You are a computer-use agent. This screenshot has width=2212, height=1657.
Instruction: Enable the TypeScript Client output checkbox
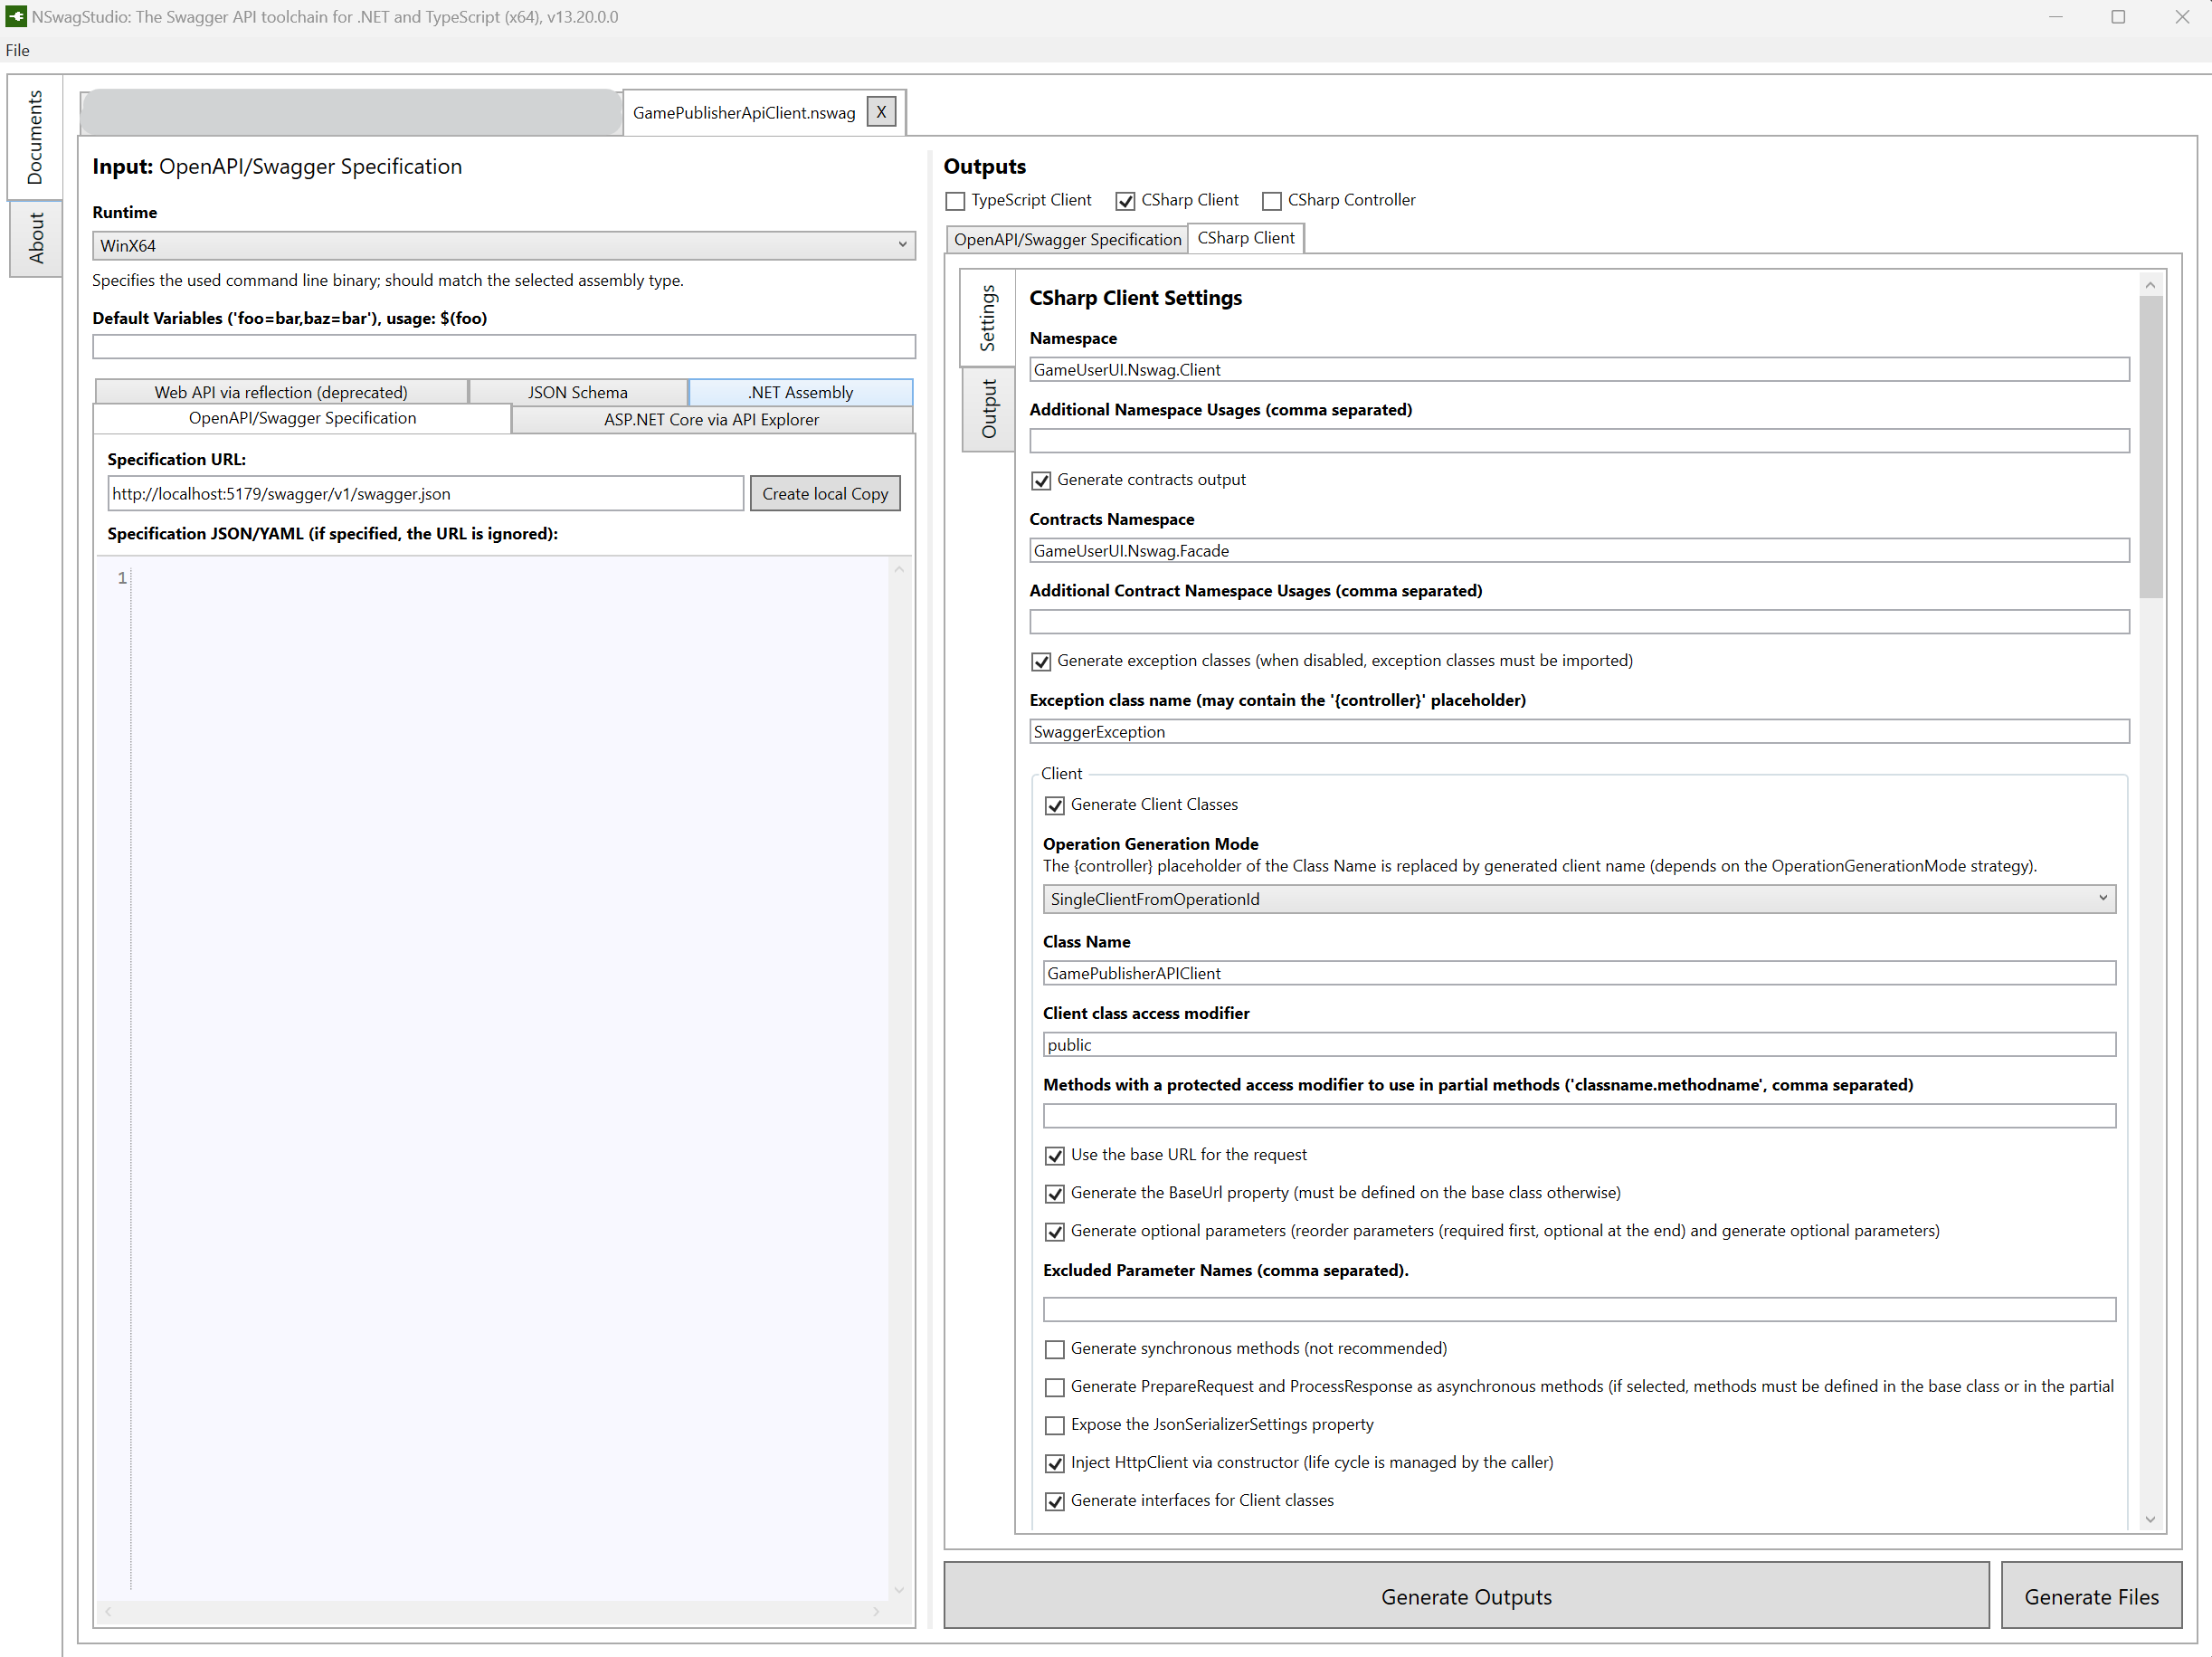pyautogui.click(x=955, y=201)
